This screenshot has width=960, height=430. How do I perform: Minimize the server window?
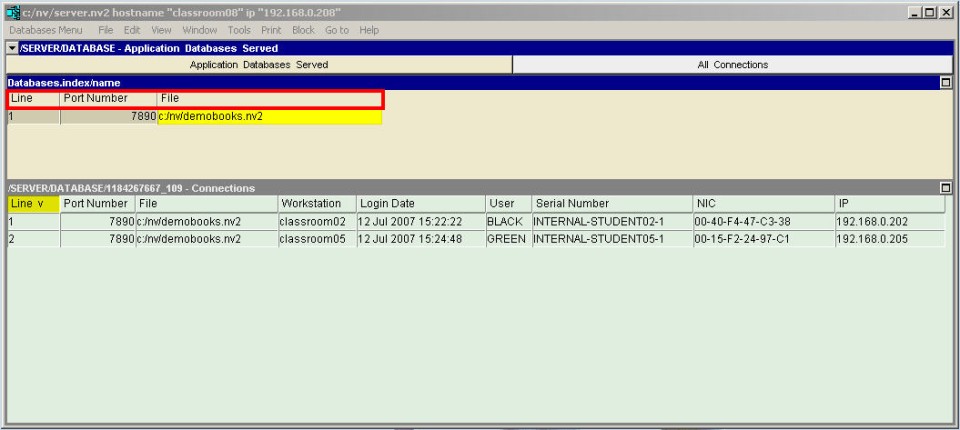[909, 11]
